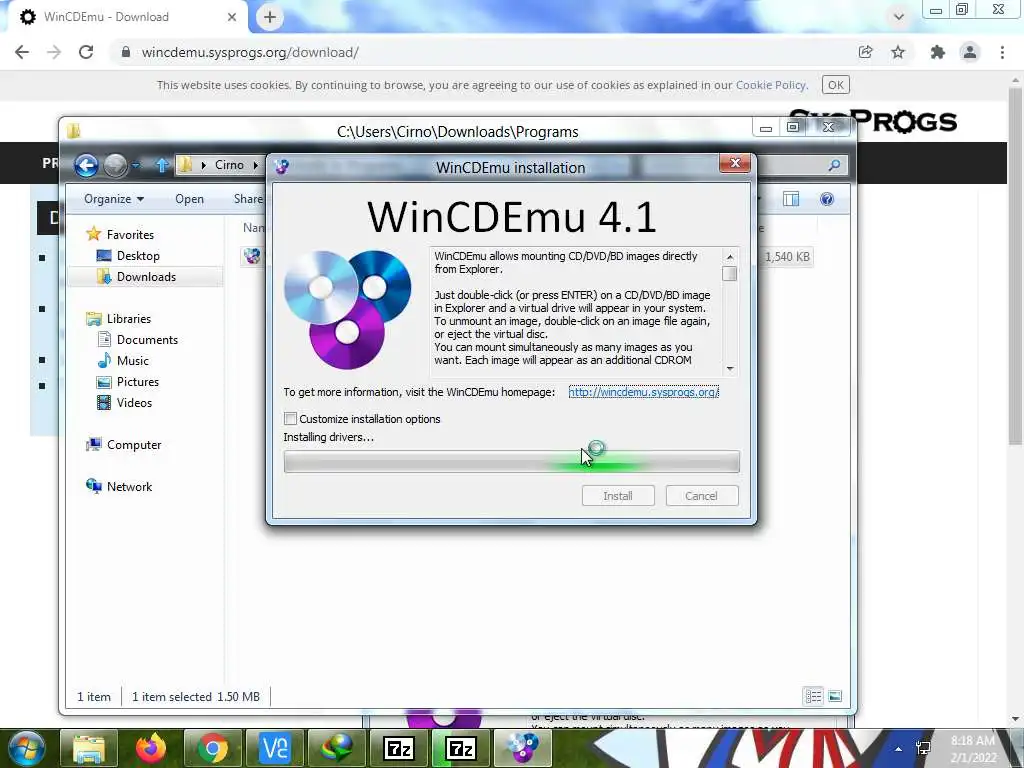Select Network in the navigation pane
1024x768 pixels.
click(x=129, y=487)
